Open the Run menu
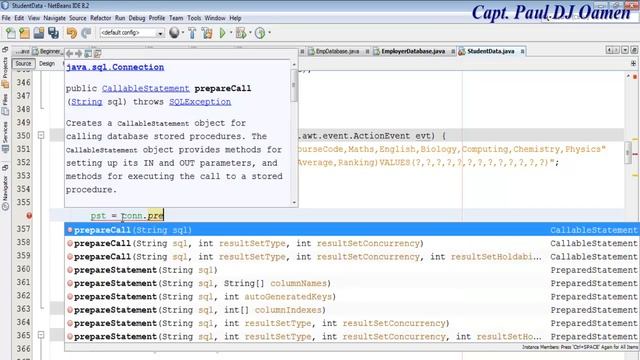The height and width of the screenshot is (360, 640). click(120, 18)
